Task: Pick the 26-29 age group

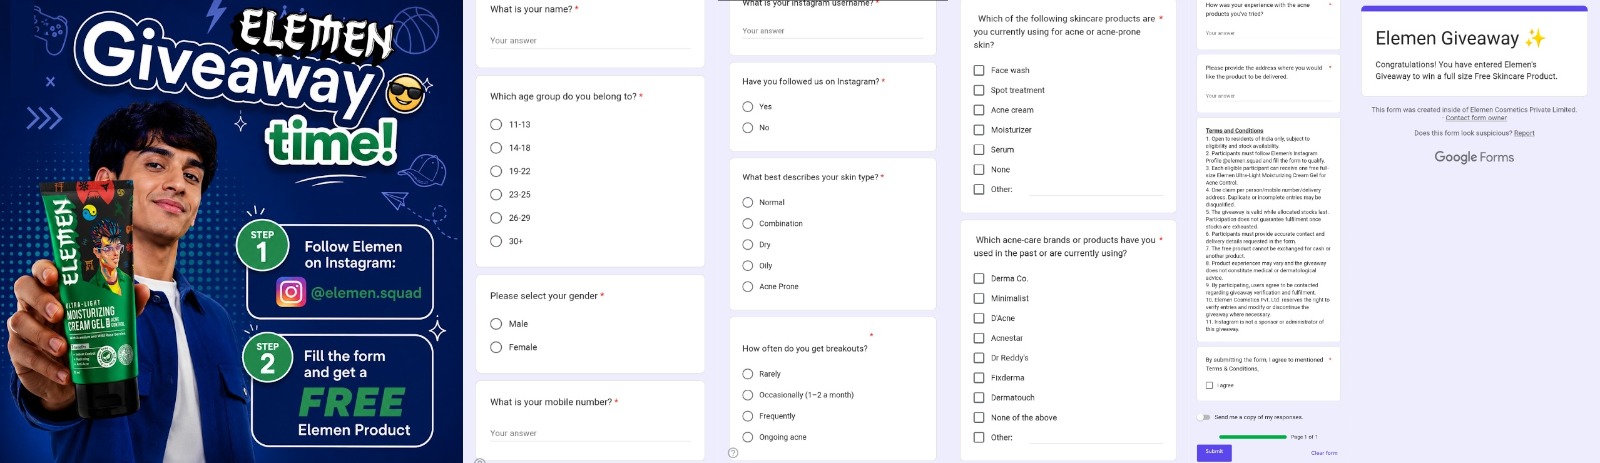Action: point(496,218)
